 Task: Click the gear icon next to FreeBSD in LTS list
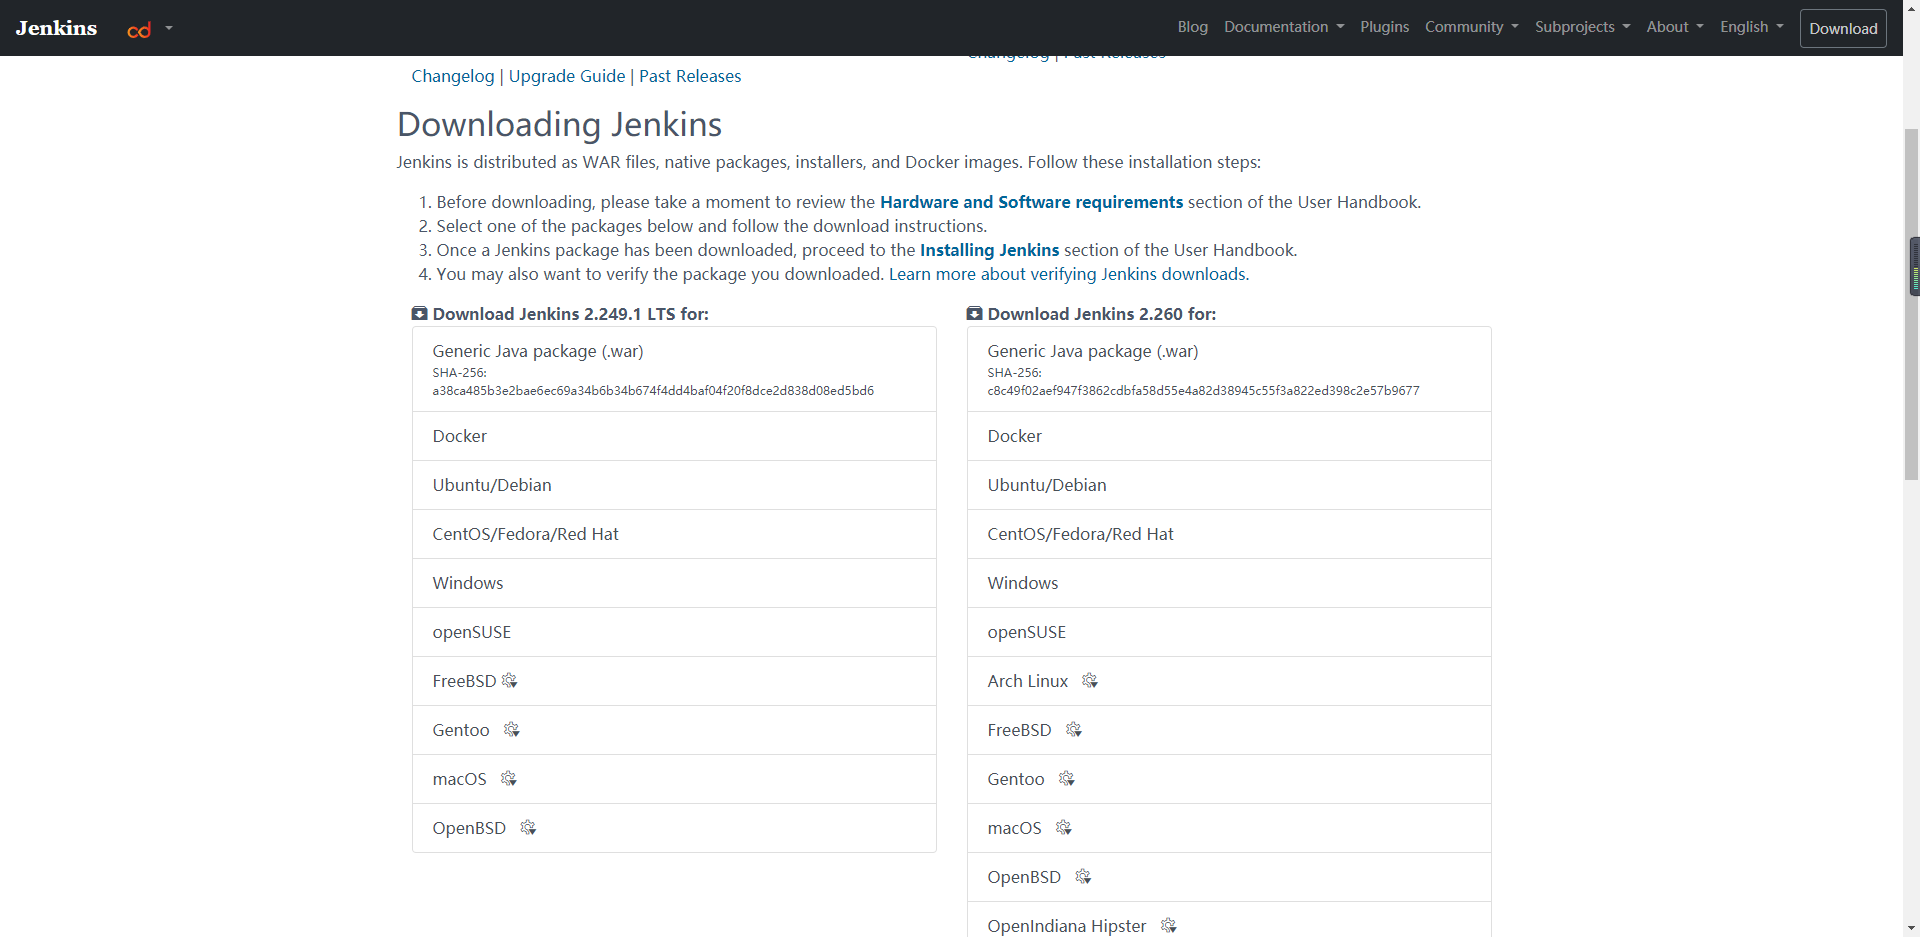[x=510, y=681]
